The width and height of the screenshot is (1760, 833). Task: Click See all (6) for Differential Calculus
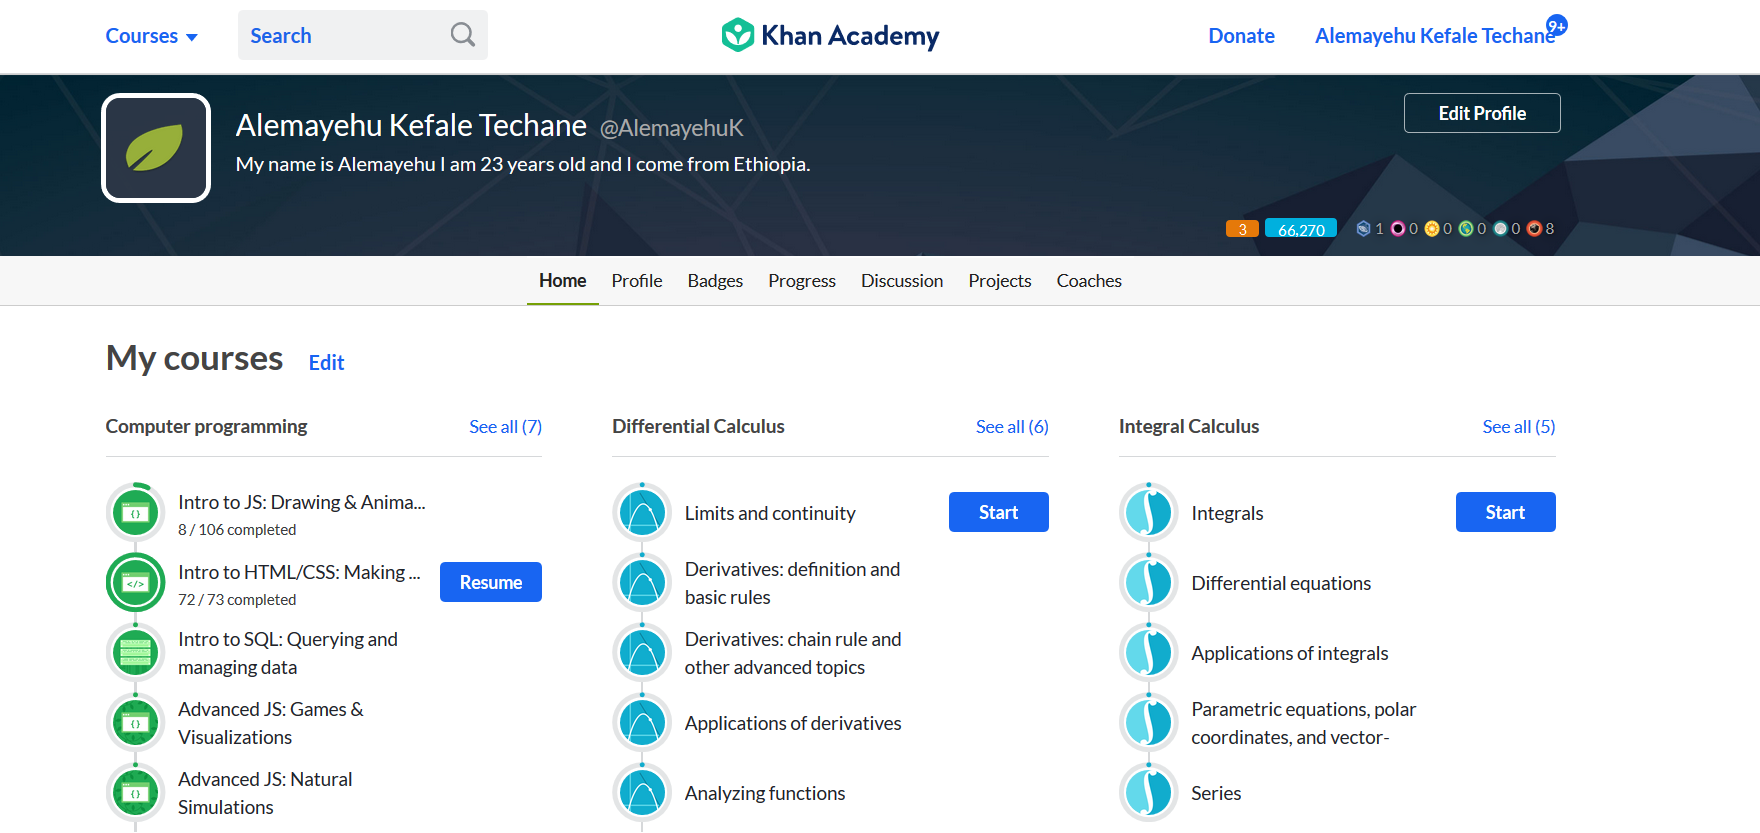coord(1012,427)
